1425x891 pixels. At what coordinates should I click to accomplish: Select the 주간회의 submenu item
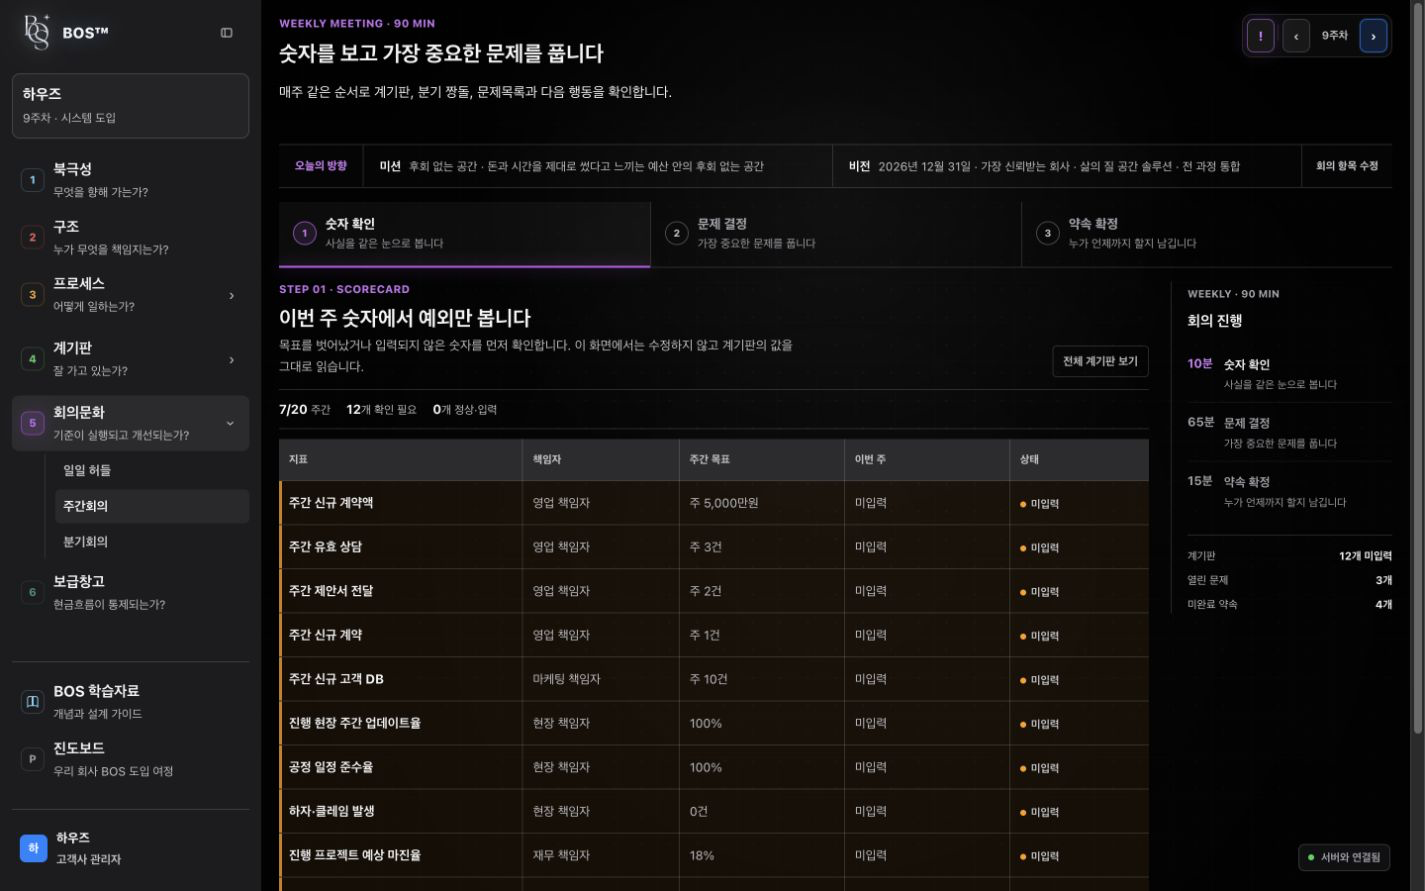[151, 506]
